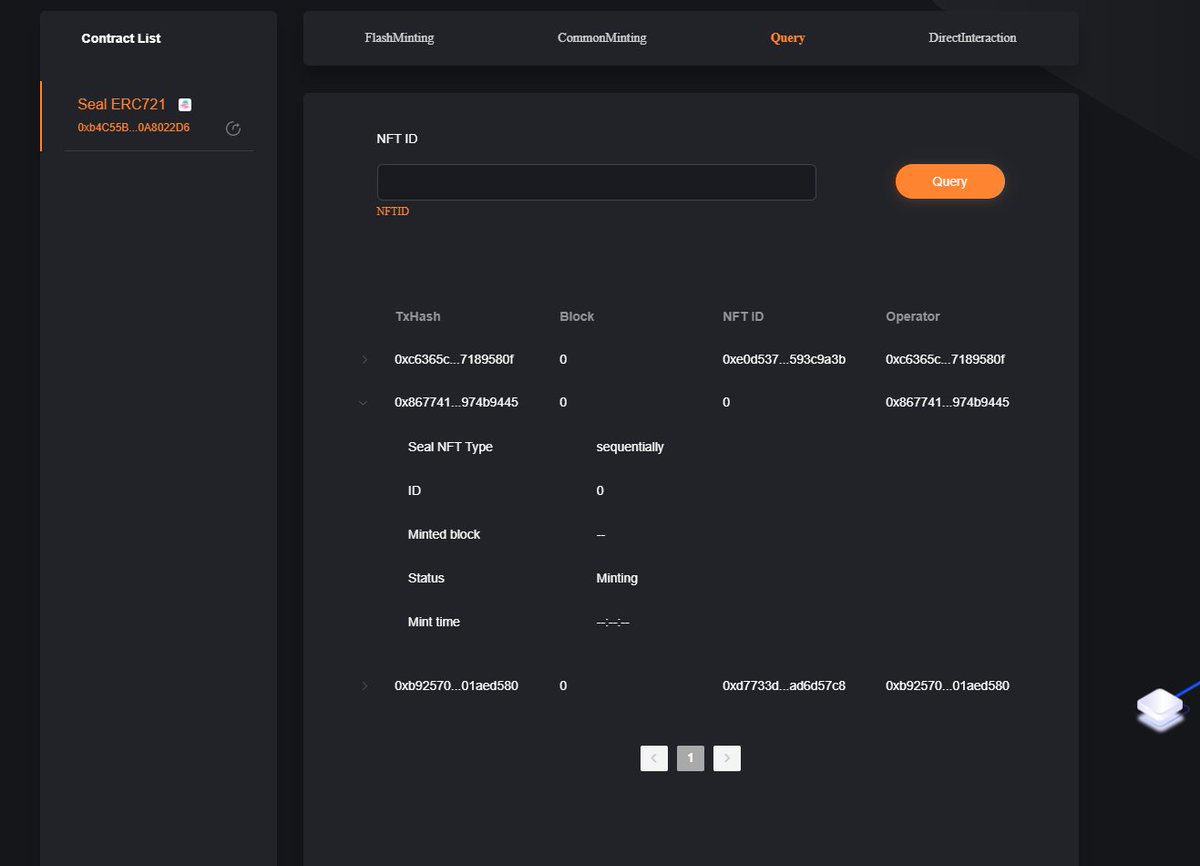Click the Mint time label
Viewport: 1200px width, 866px height.
point(434,622)
